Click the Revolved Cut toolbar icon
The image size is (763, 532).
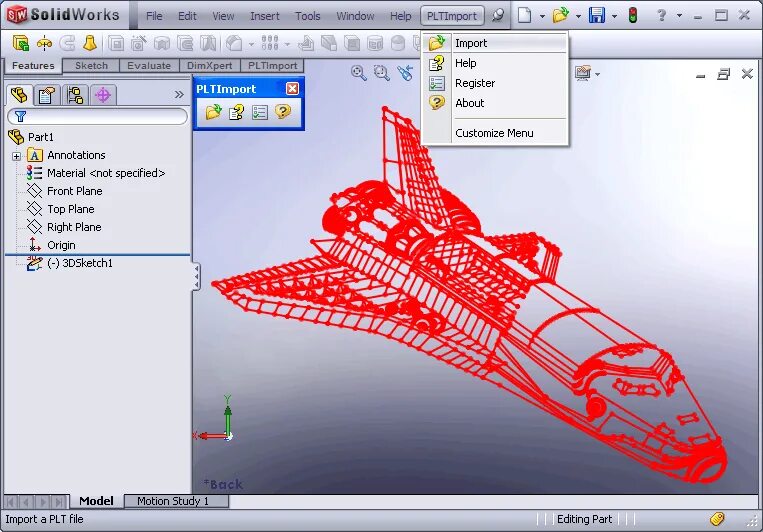[x=162, y=44]
